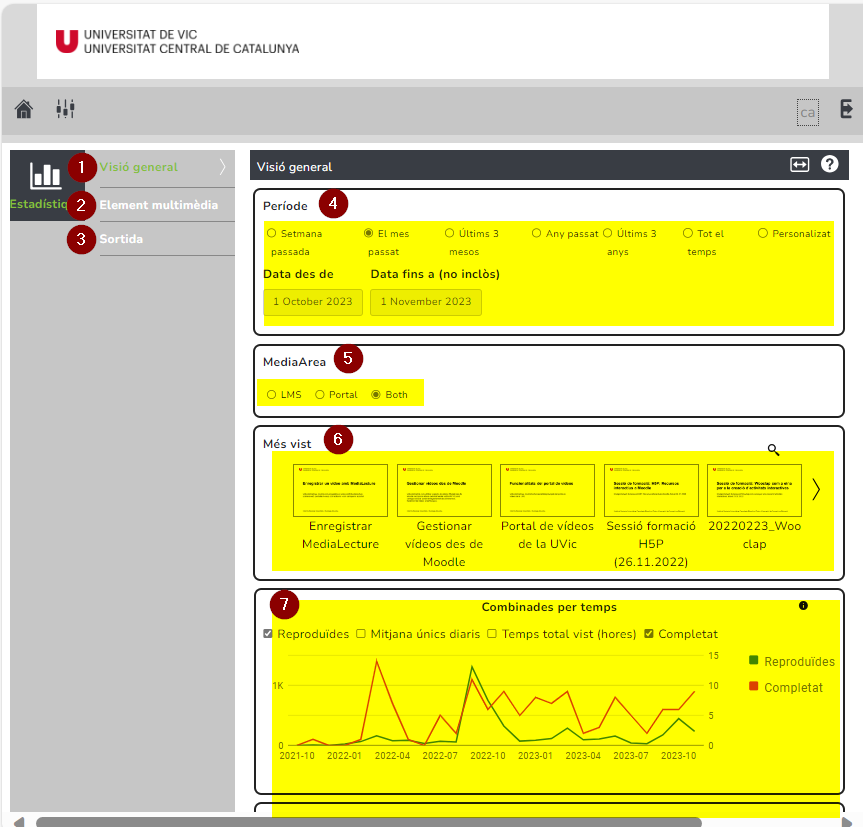Open the Sortida menu item

click(121, 239)
